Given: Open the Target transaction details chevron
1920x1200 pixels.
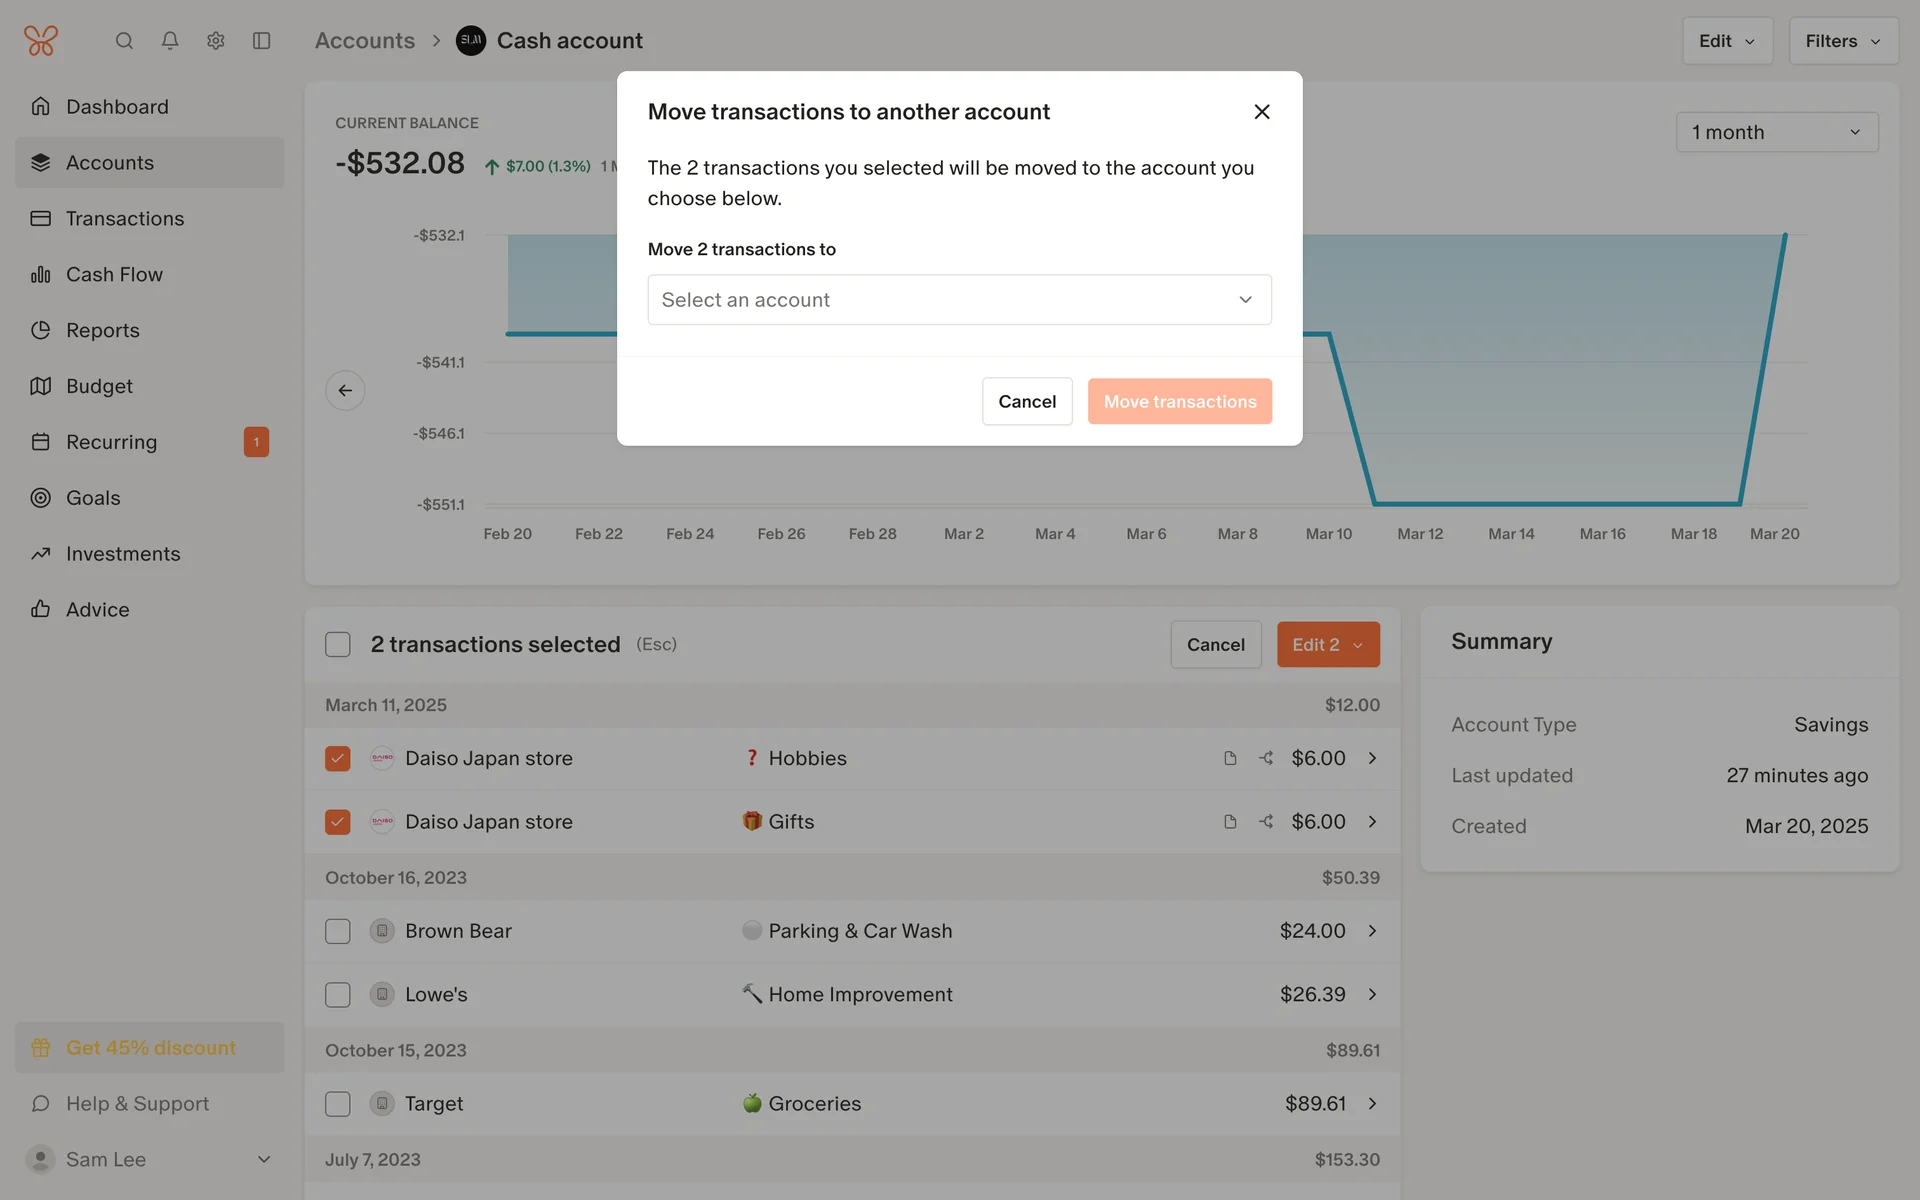Looking at the screenshot, I should click(x=1372, y=1104).
